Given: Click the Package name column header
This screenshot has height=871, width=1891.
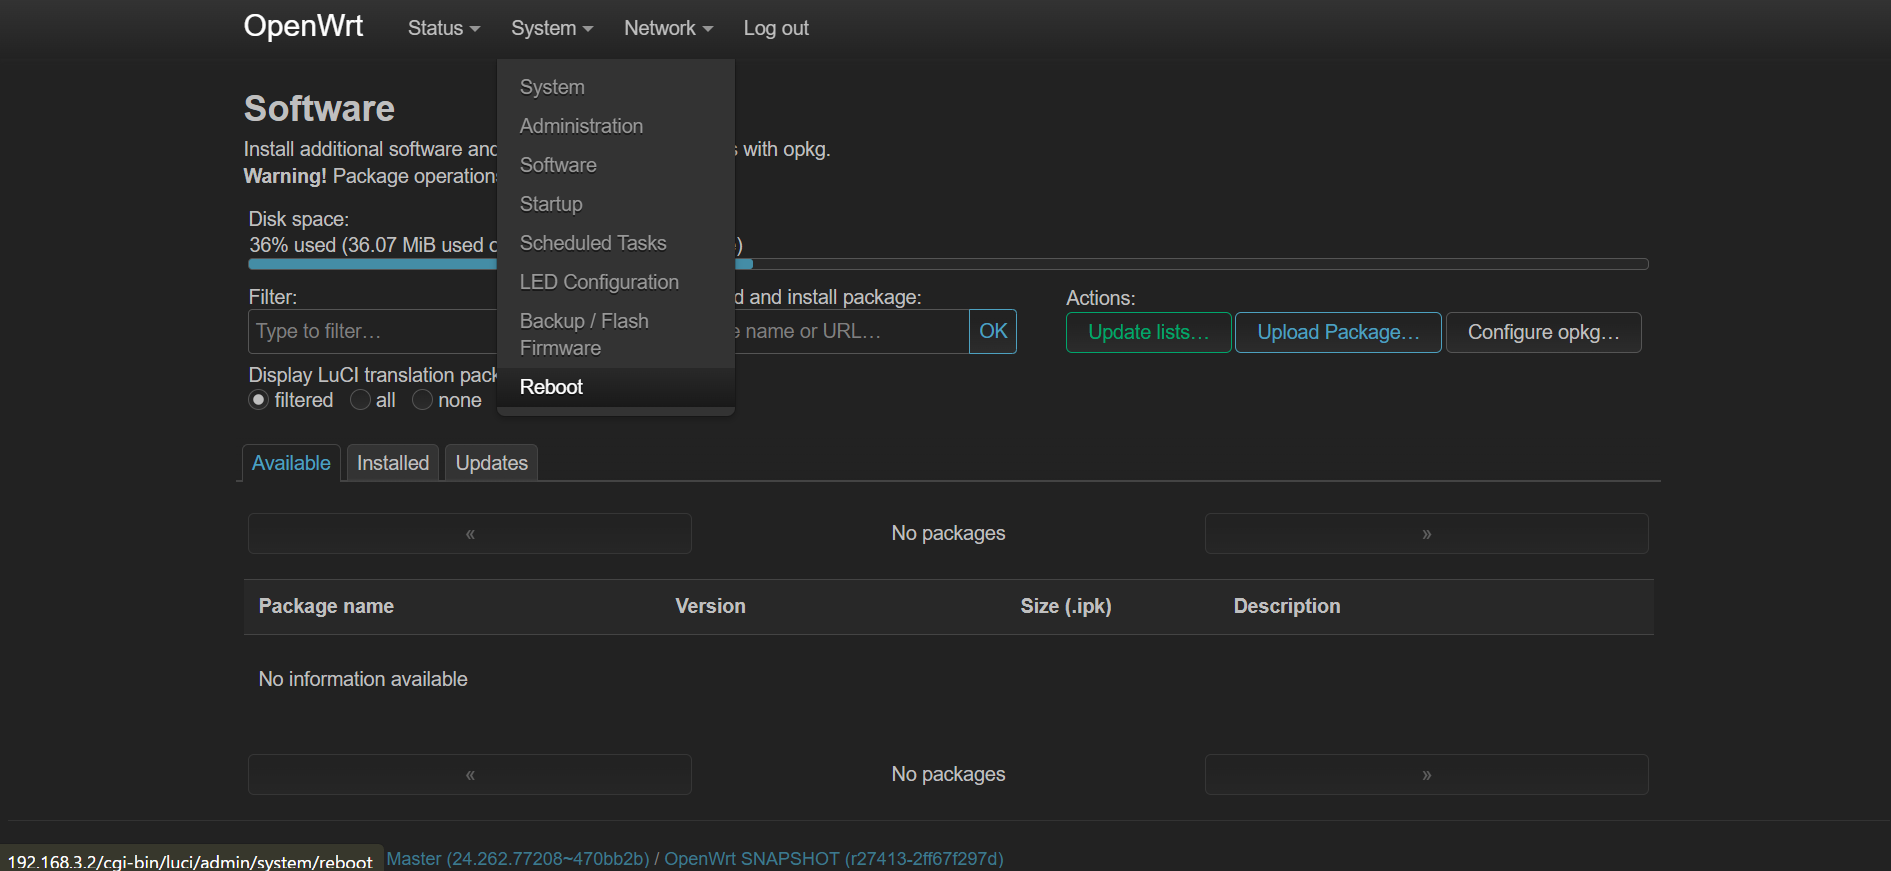Looking at the screenshot, I should [326, 606].
